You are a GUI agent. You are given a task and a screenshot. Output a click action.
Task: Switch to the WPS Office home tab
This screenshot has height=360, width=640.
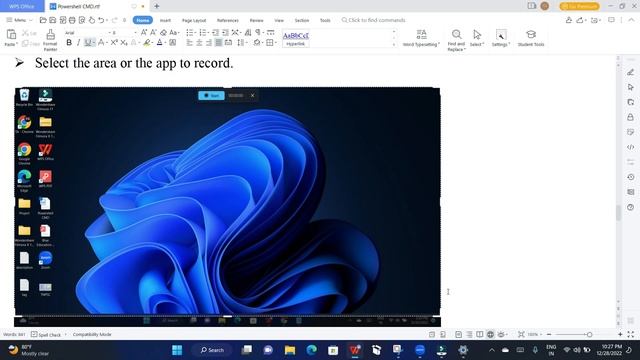pyautogui.click(x=22, y=6)
